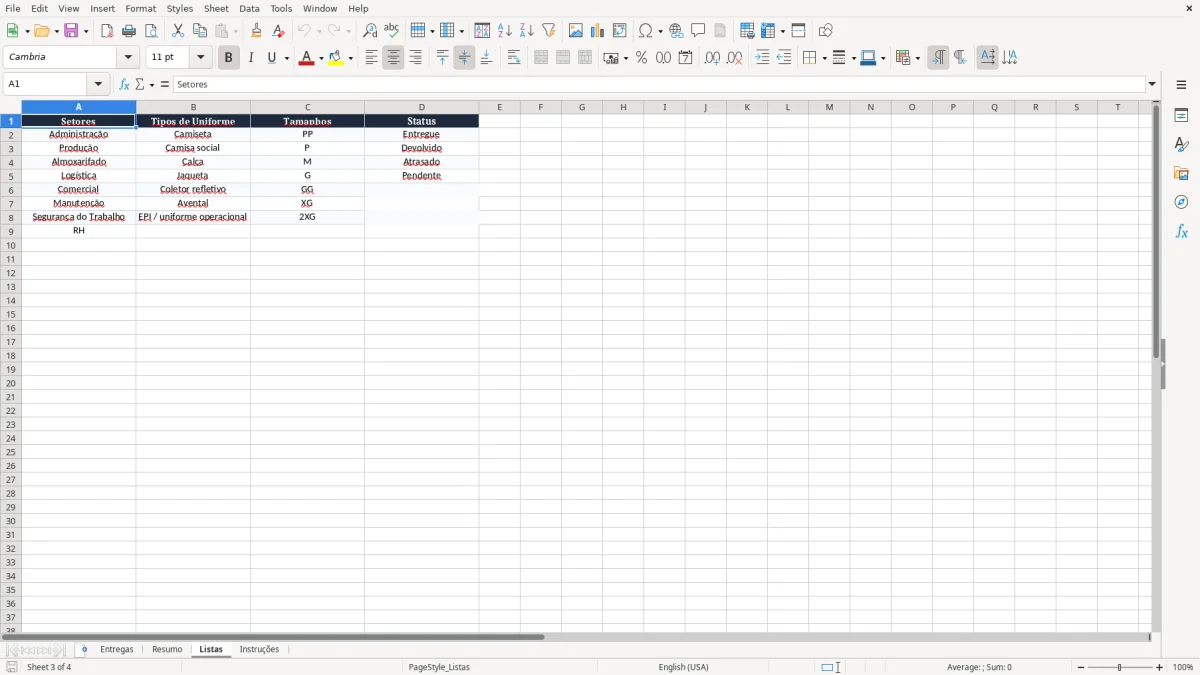Click the Cut scissors icon
The height and width of the screenshot is (675, 1200).
(178, 31)
